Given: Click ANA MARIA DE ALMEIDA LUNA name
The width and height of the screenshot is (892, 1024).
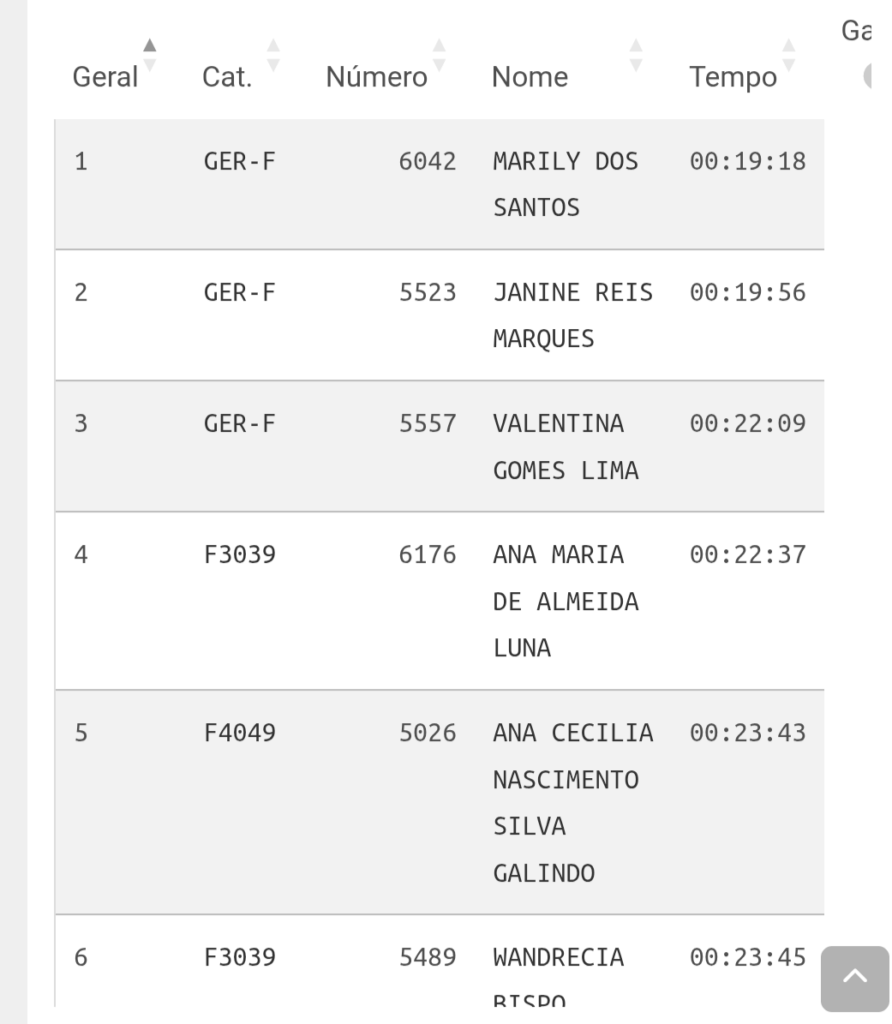Looking at the screenshot, I should pyautogui.click(x=565, y=601).
